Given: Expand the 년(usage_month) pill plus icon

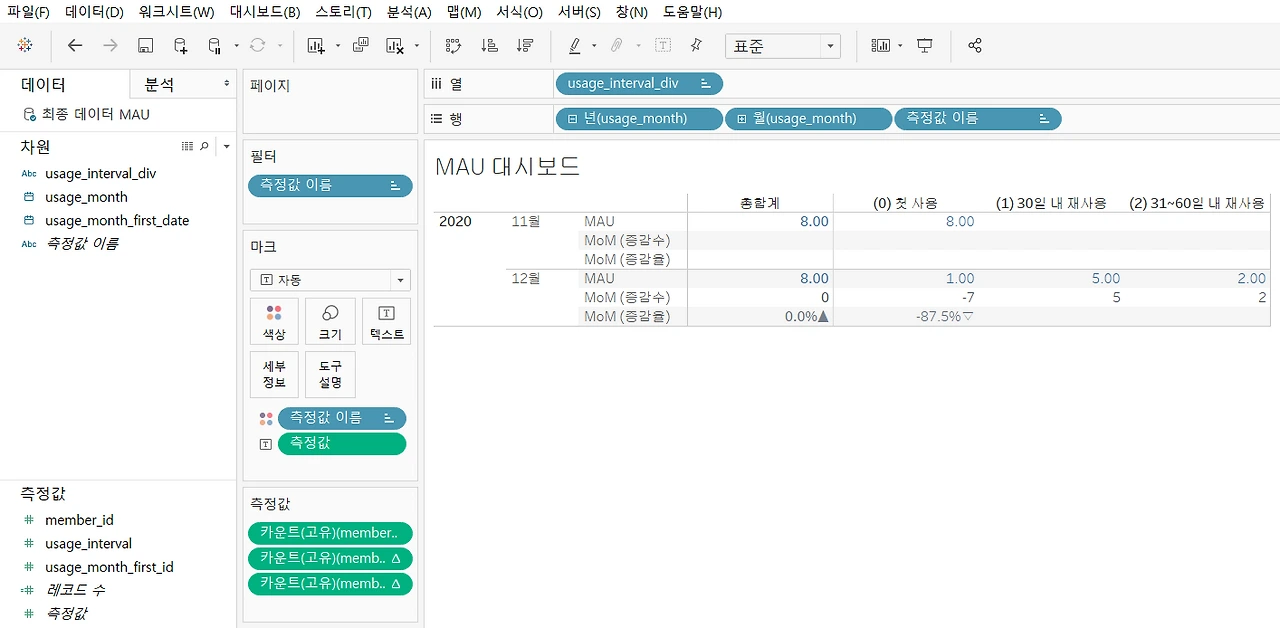Looking at the screenshot, I should coord(572,119).
